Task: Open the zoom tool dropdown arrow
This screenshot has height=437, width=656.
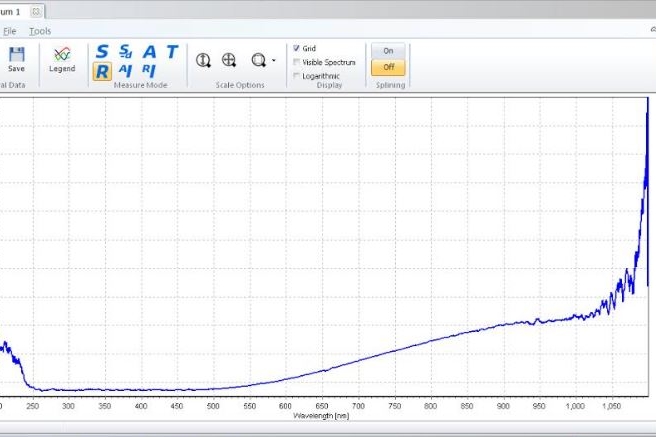Action: point(273,61)
